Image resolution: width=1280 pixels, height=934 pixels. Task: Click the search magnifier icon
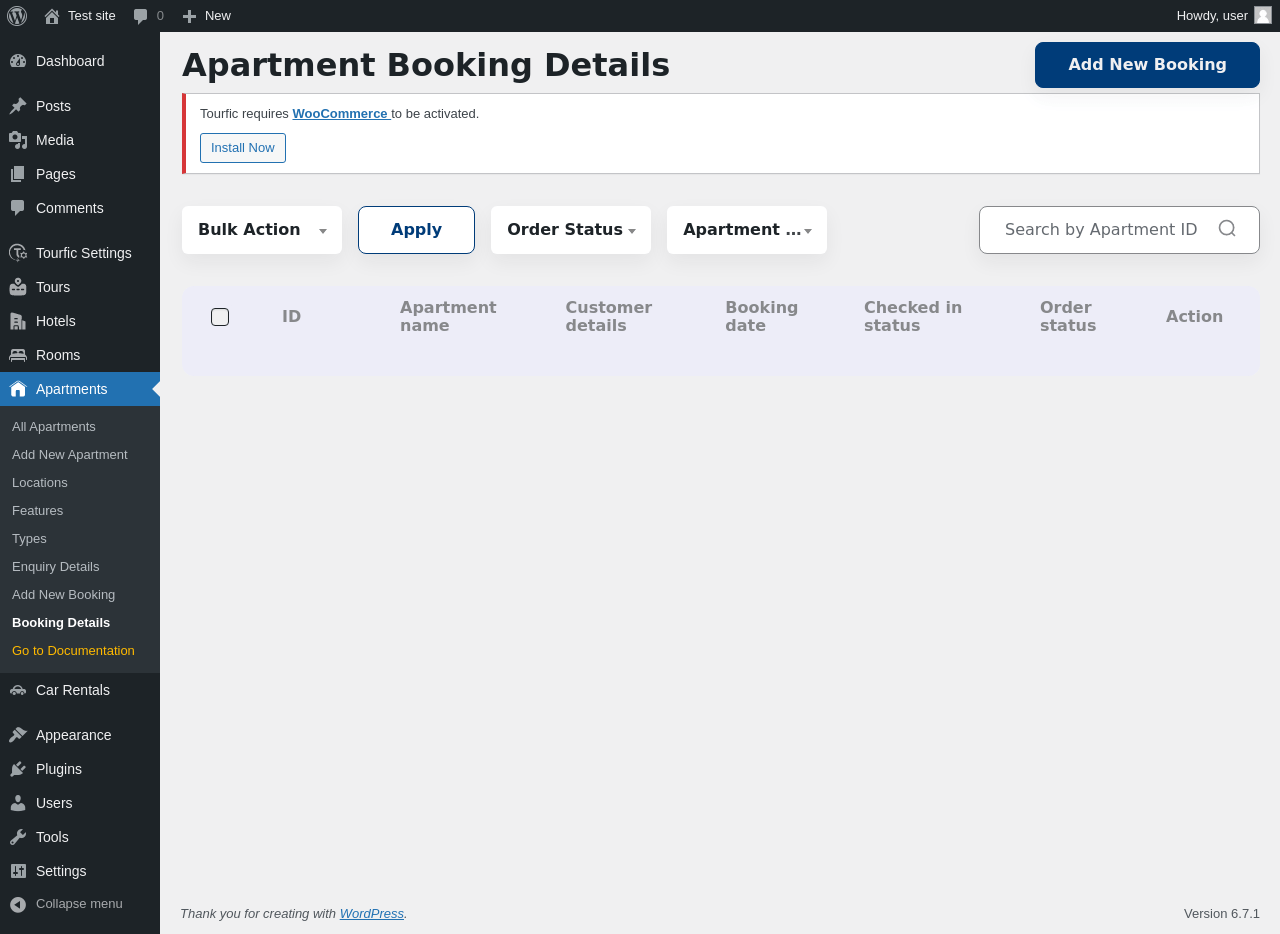click(x=1227, y=229)
